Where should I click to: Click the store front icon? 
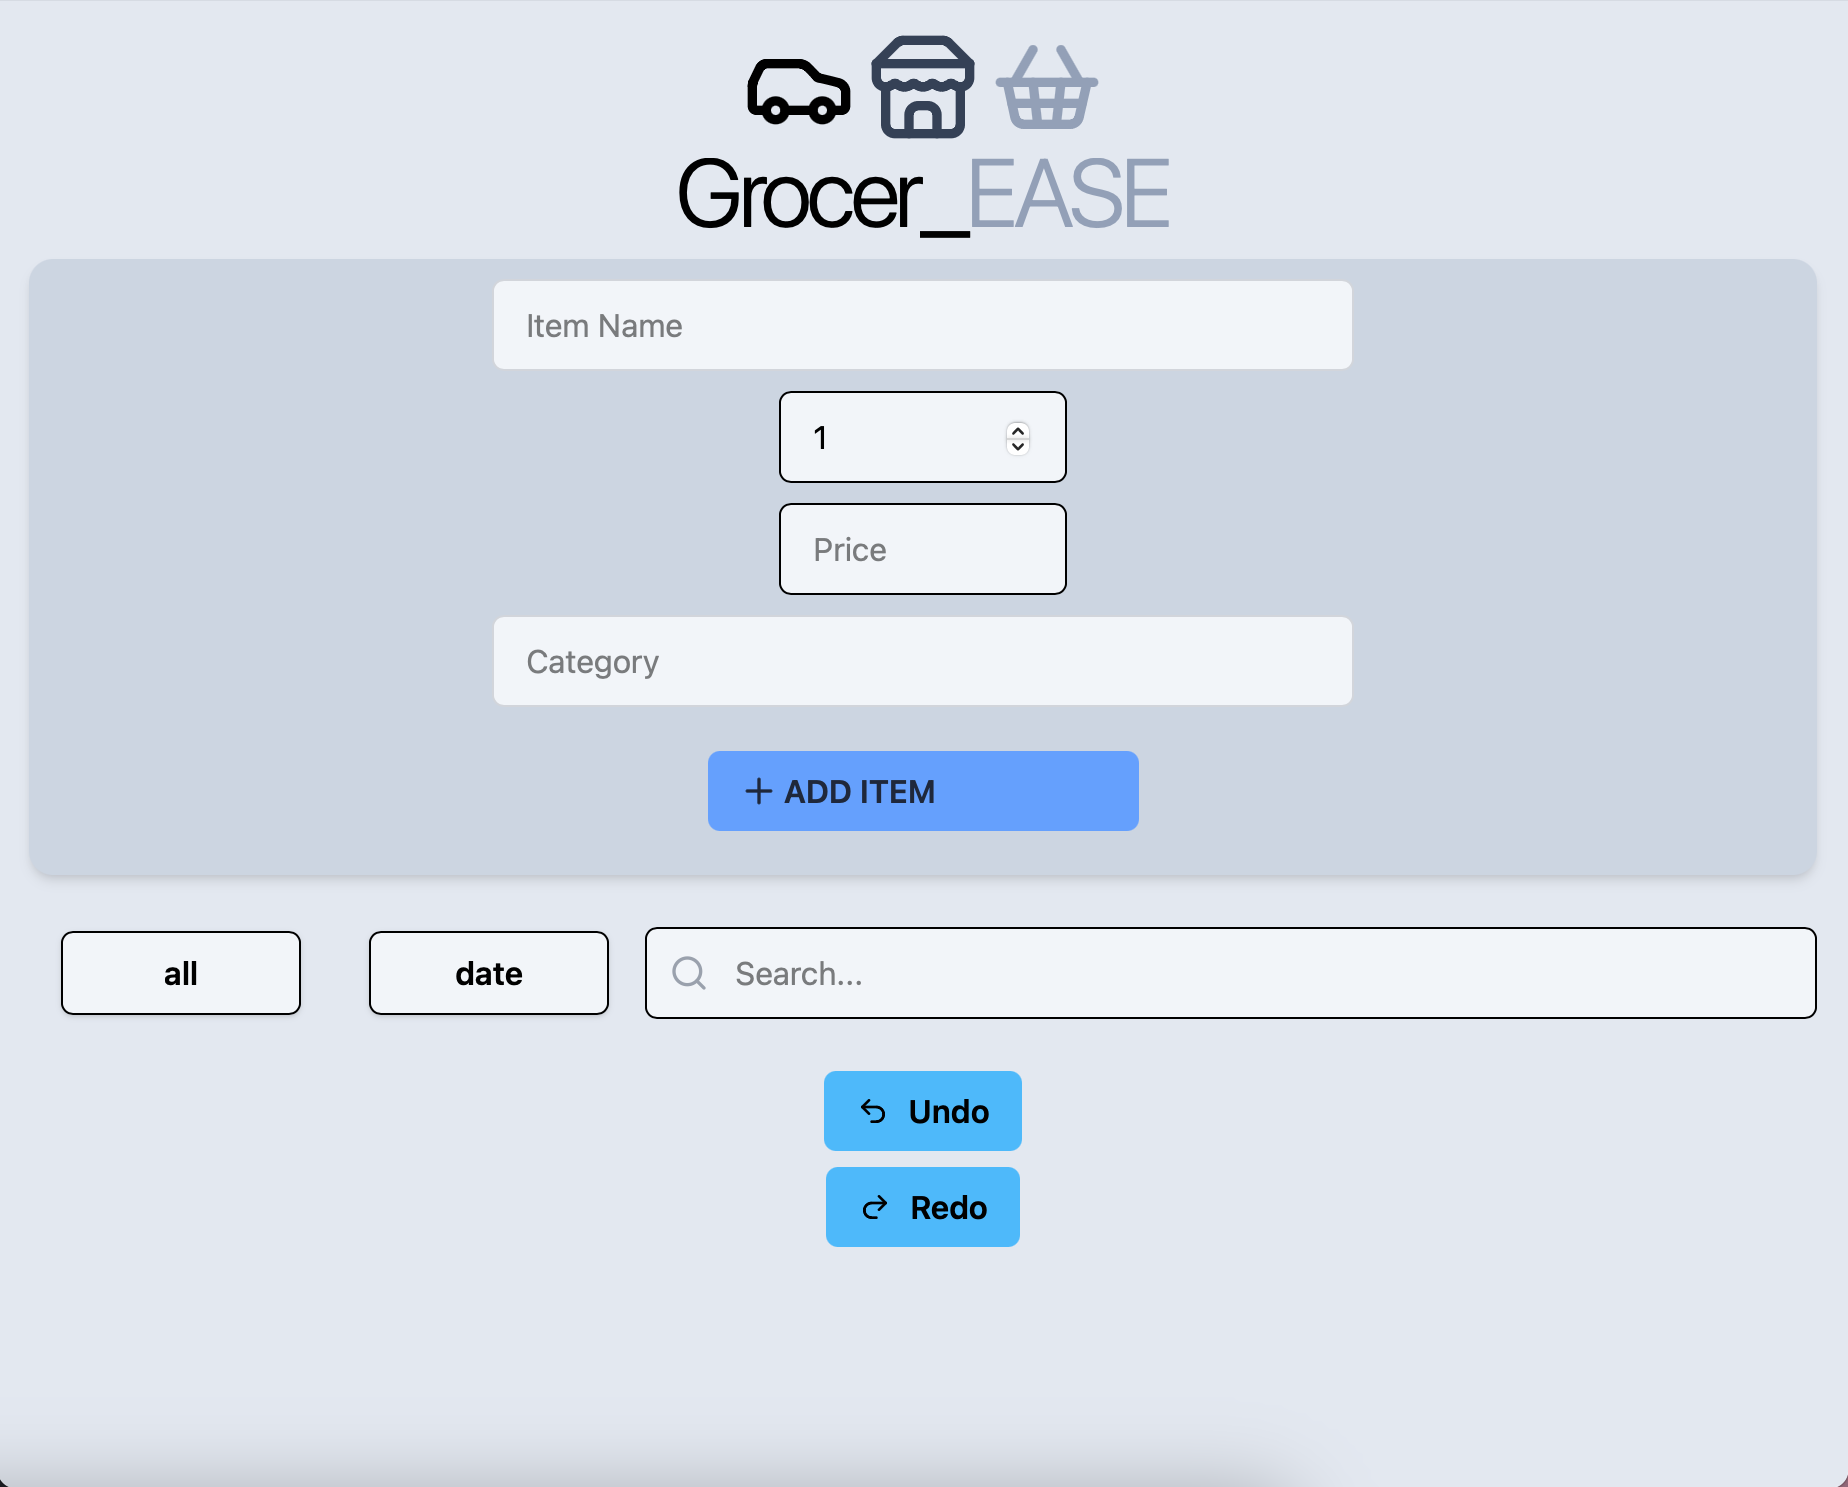[922, 87]
